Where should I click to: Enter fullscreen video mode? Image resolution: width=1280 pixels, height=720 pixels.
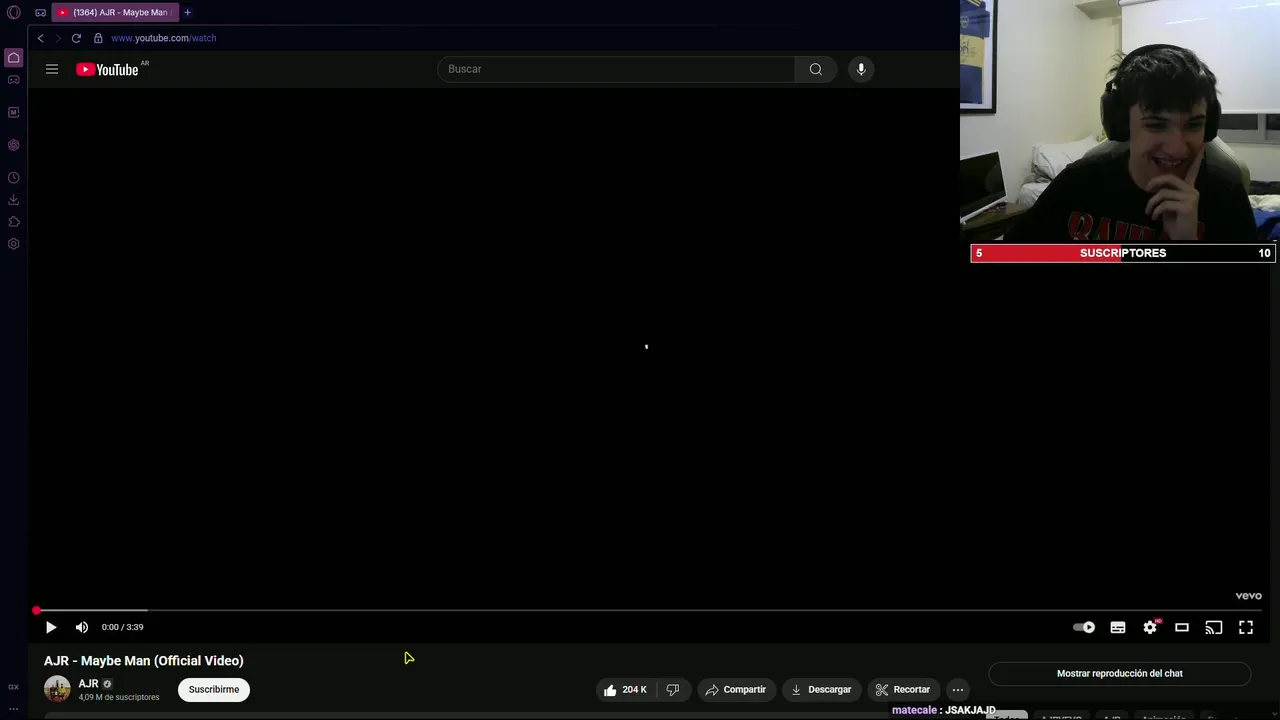(x=1246, y=627)
